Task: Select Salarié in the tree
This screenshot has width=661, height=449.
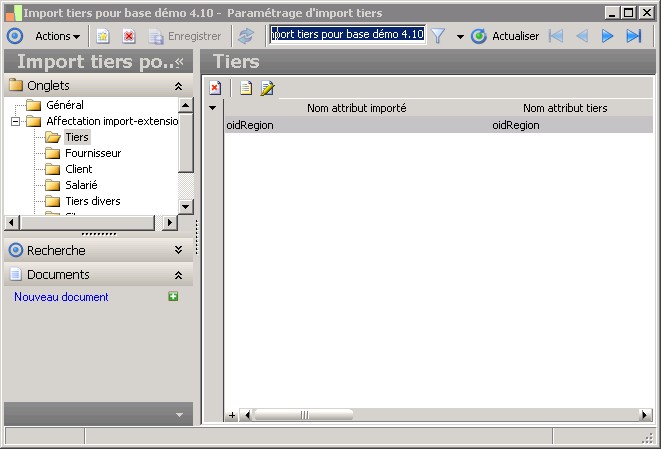Action: coord(81,185)
